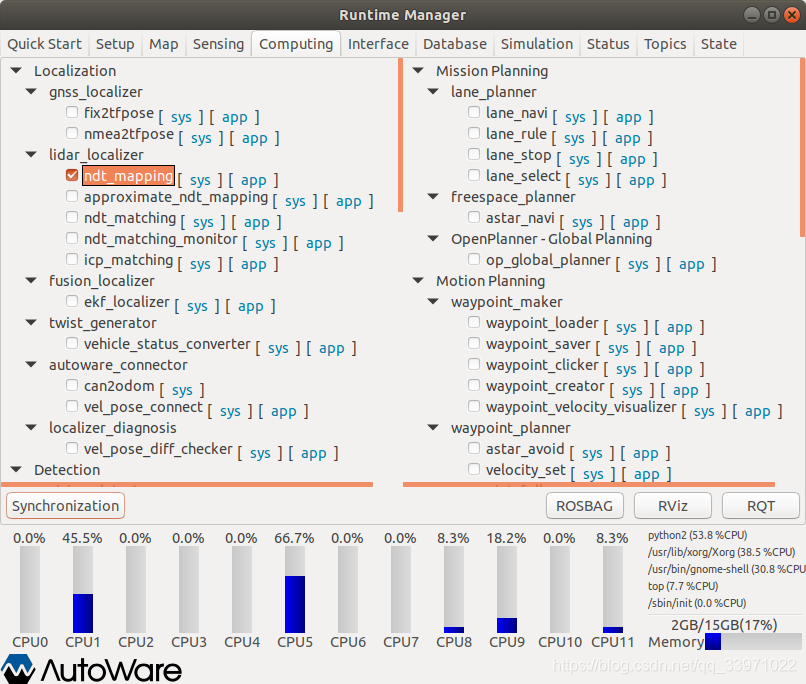Go to the Simulation tab

coord(537,44)
